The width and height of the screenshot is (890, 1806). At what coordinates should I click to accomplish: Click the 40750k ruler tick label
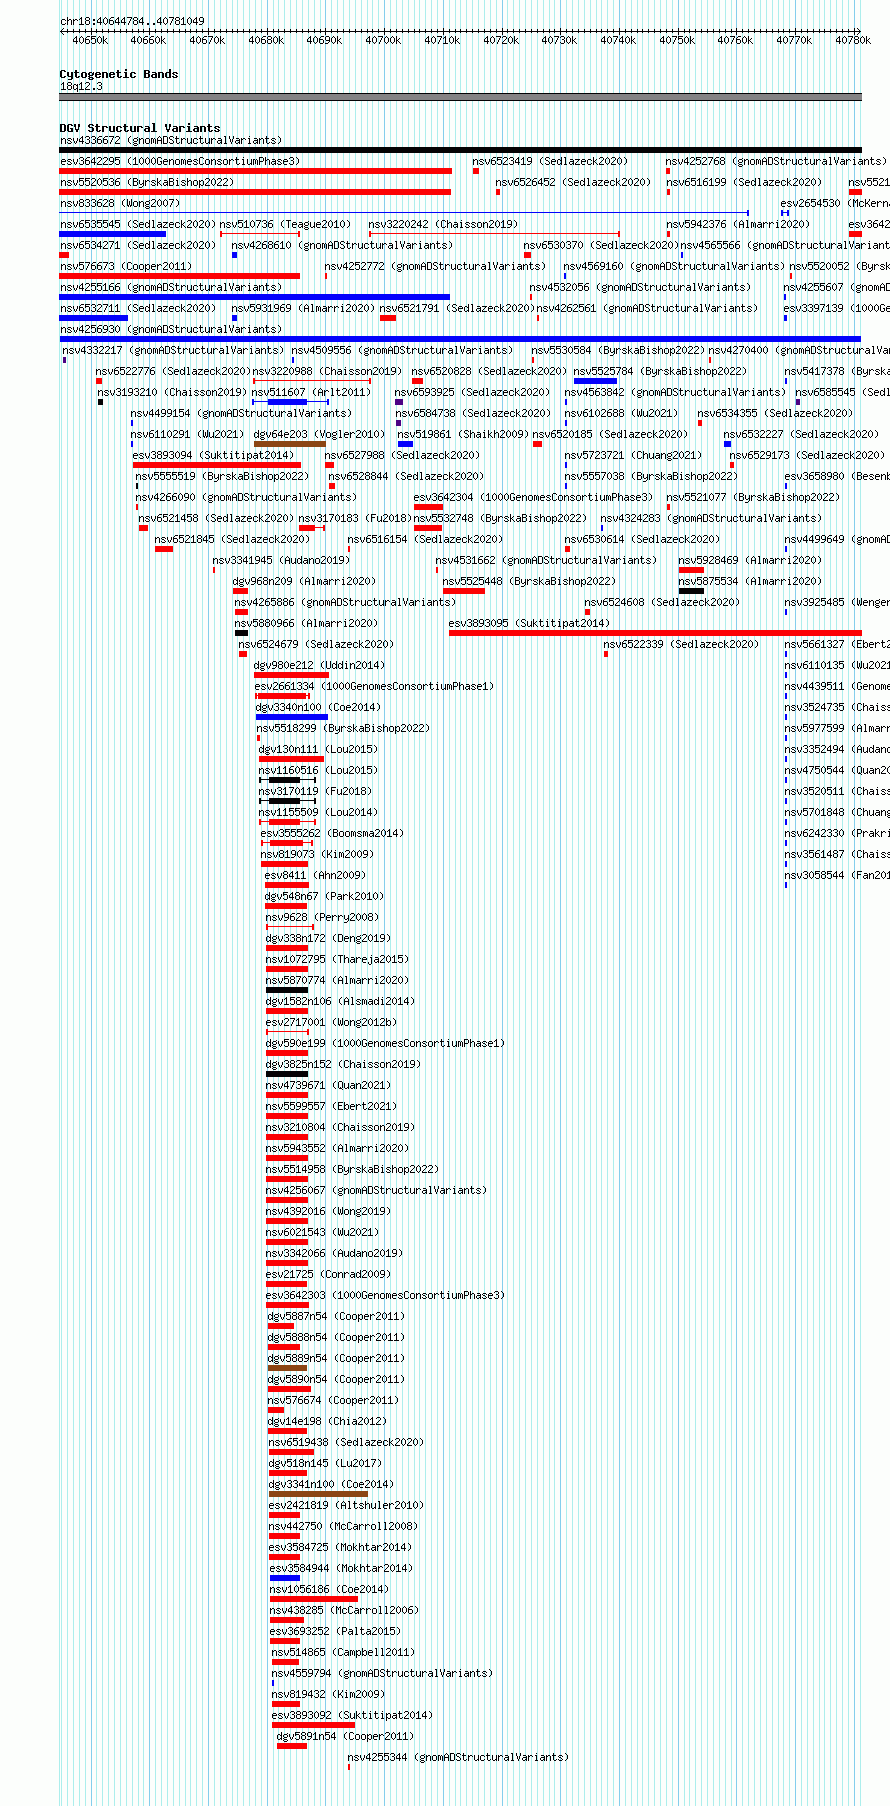coord(677,40)
